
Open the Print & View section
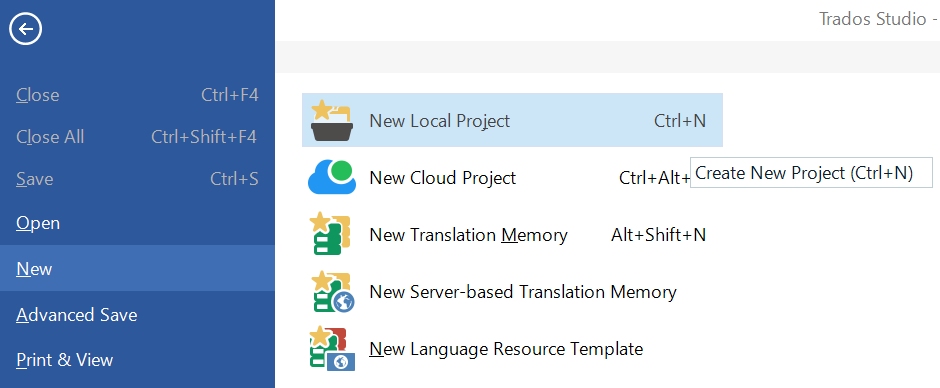tap(137, 360)
